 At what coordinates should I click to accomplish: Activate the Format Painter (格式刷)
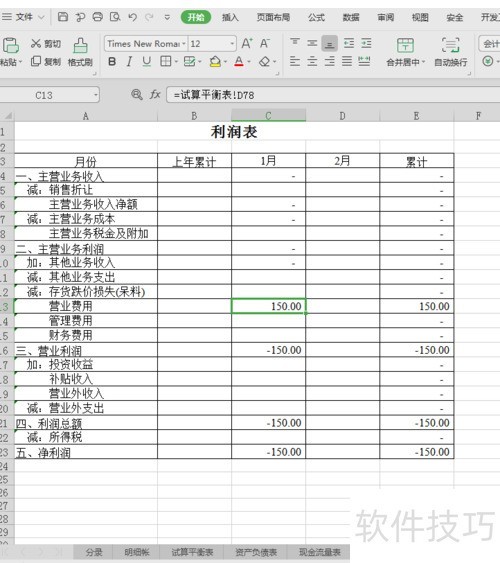(80, 52)
